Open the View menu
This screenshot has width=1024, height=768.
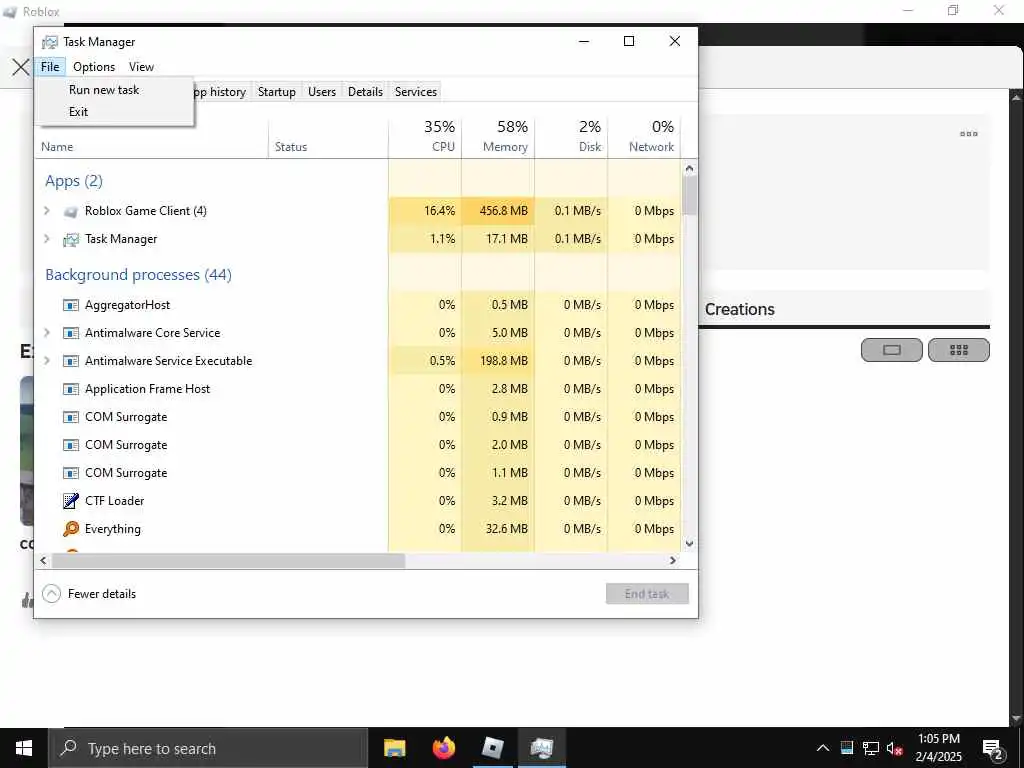141,67
